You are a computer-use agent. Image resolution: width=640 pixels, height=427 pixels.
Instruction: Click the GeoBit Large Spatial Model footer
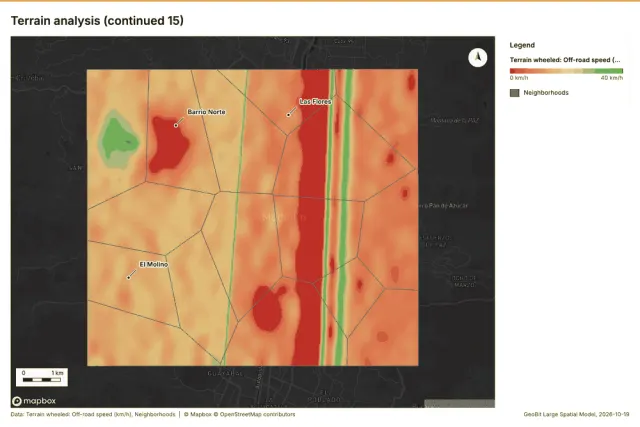pyautogui.click(x=576, y=414)
